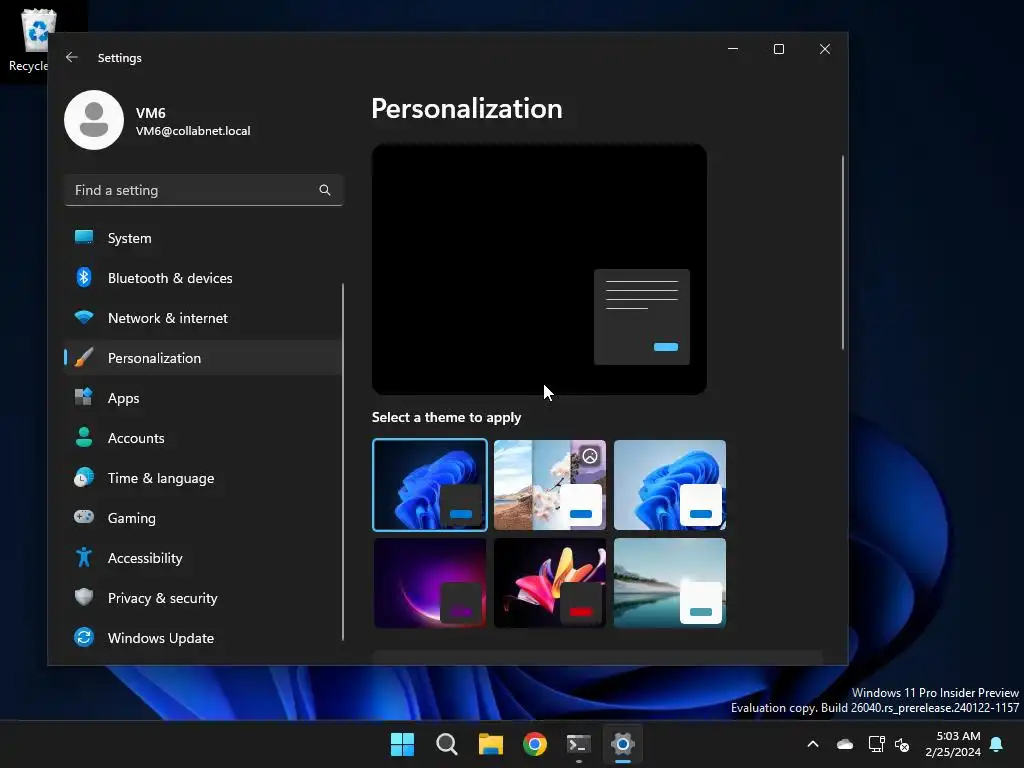This screenshot has height=768, width=1024.
Task: Click the Privacy & security shield icon
Action: (x=84, y=597)
